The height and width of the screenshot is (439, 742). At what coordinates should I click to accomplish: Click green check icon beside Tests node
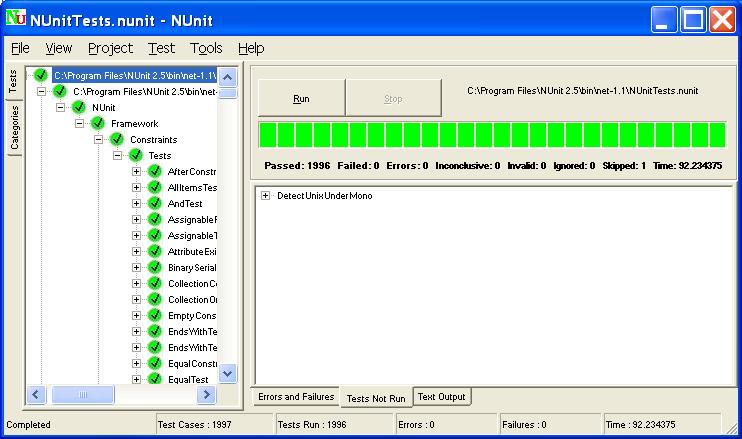point(135,155)
